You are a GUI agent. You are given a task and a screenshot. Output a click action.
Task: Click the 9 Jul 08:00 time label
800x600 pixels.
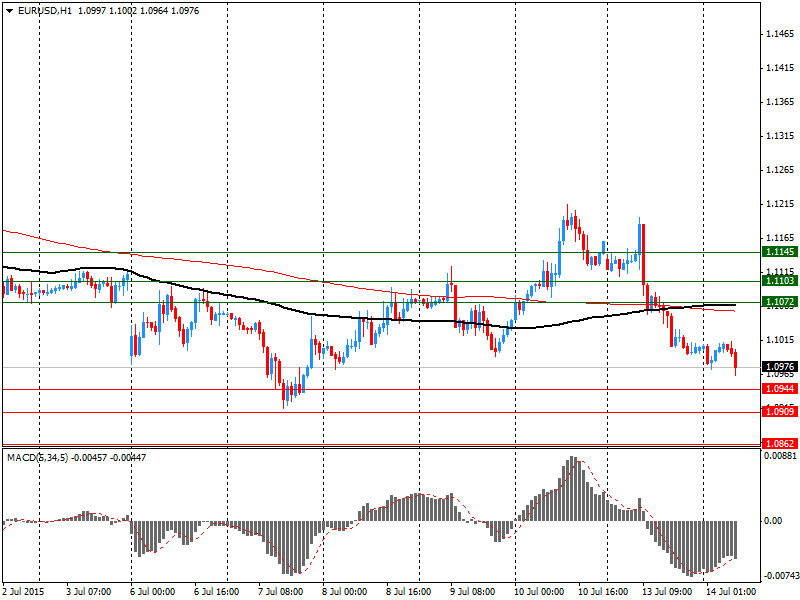pos(472,592)
